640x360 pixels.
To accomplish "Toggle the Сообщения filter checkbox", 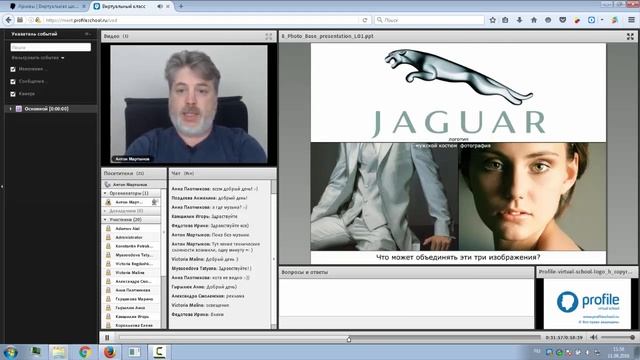I will tap(13, 82).
